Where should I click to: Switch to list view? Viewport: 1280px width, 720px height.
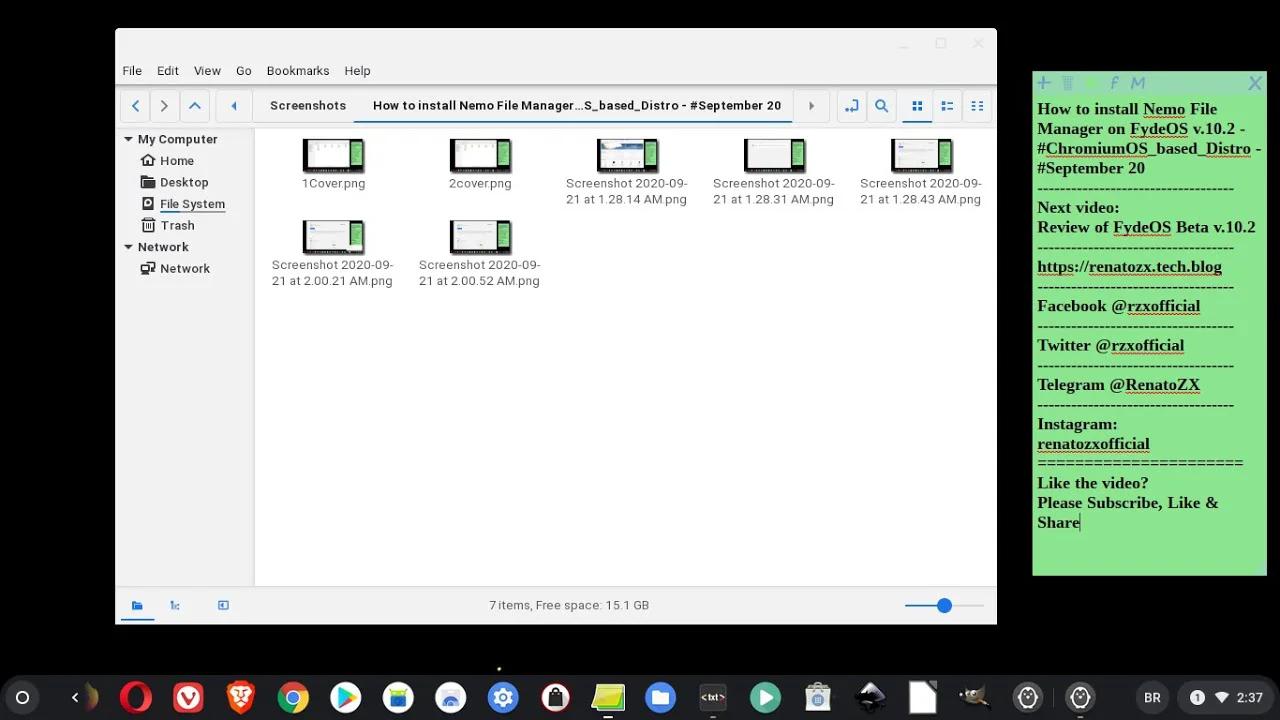coord(947,105)
